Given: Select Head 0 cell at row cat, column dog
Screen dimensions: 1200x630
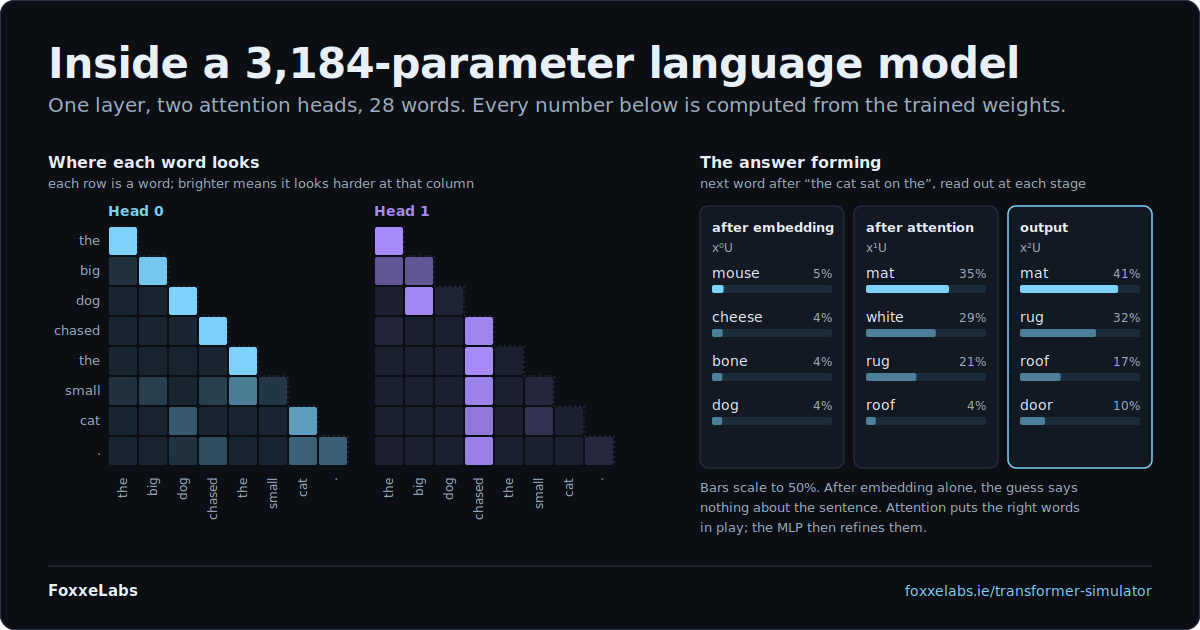Looking at the screenshot, I should pos(183,421).
